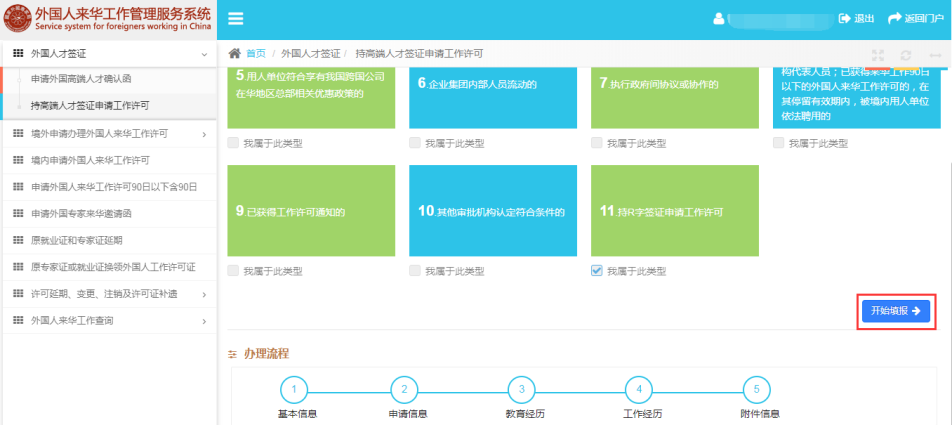
Task: Click the home icon in breadcrumb
Action: tap(234, 53)
